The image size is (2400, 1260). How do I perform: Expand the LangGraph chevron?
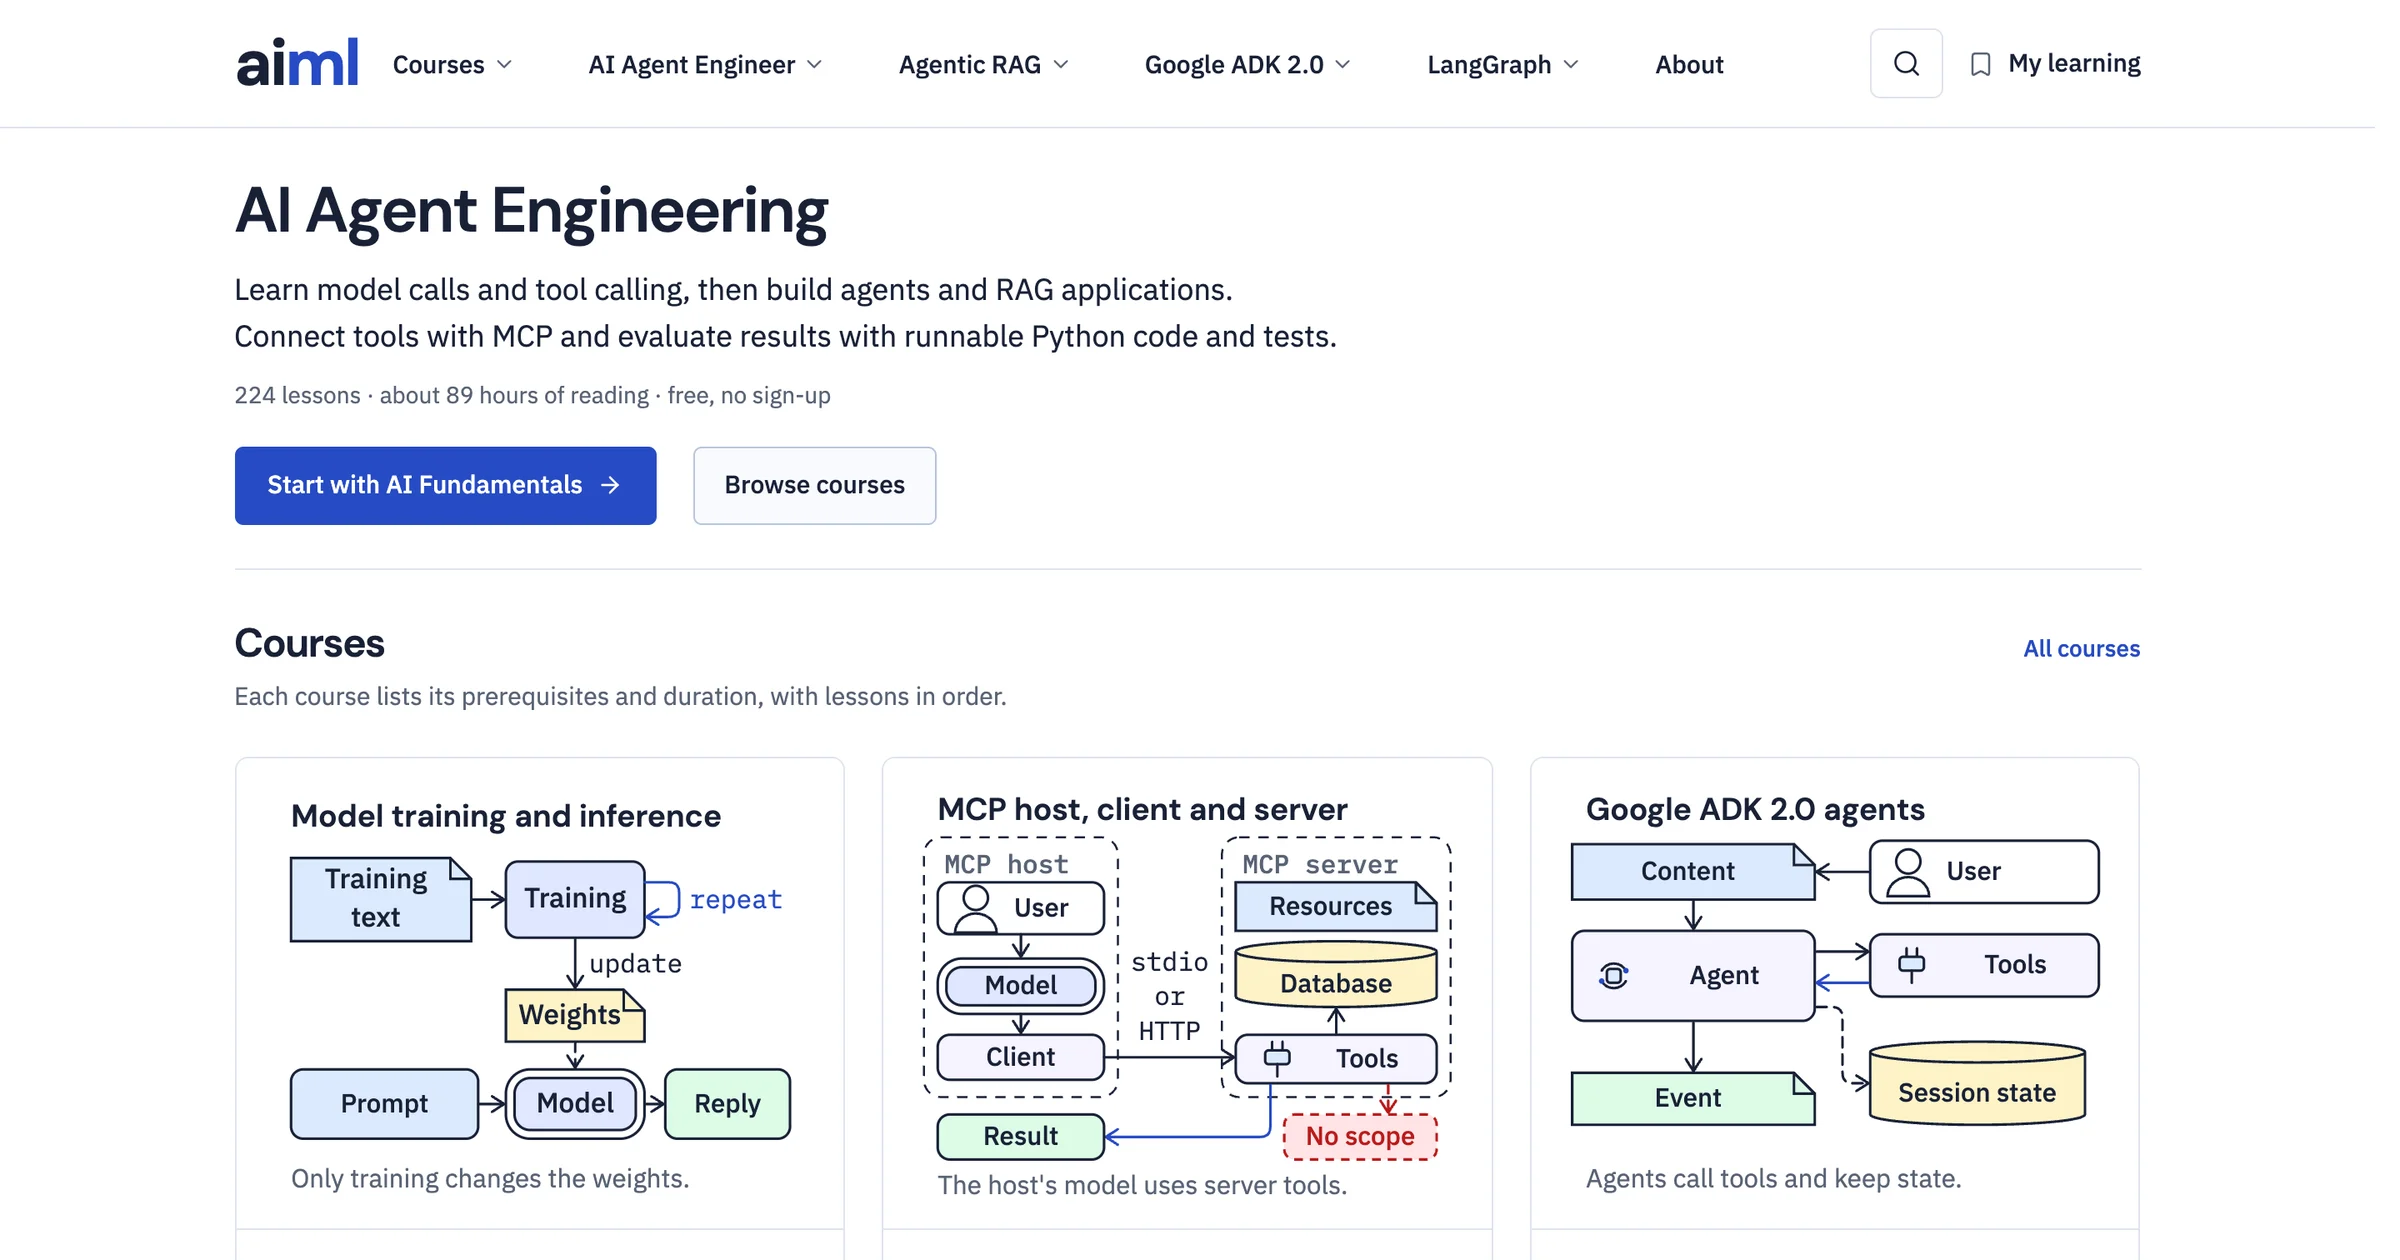(x=1571, y=64)
